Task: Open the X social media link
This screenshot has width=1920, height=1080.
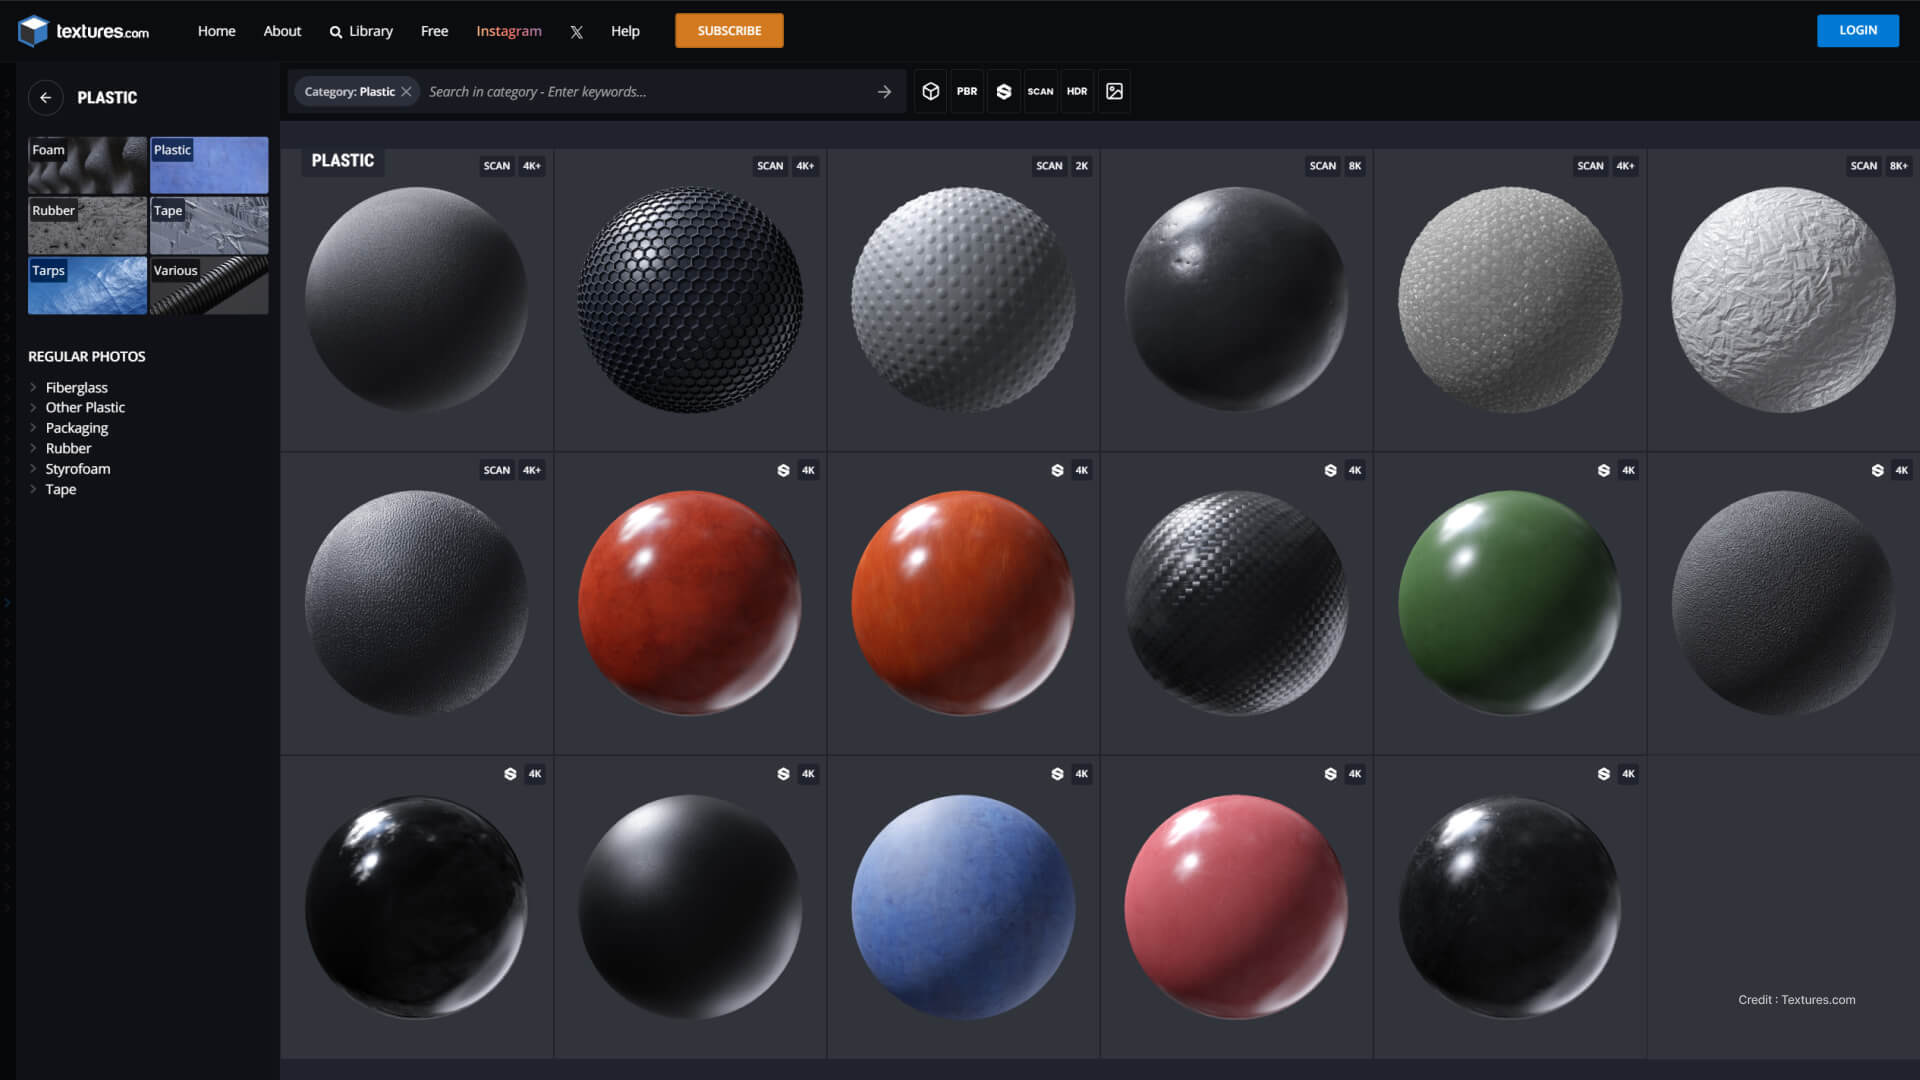Action: pos(576,31)
